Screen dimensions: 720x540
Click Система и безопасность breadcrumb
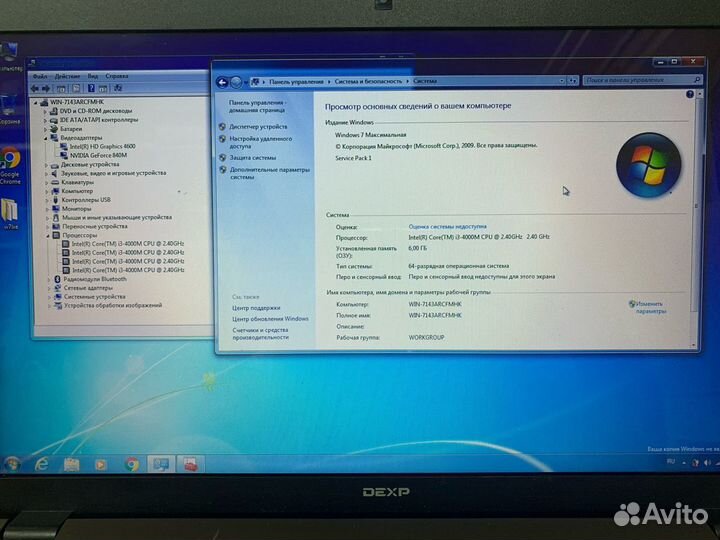(368, 81)
